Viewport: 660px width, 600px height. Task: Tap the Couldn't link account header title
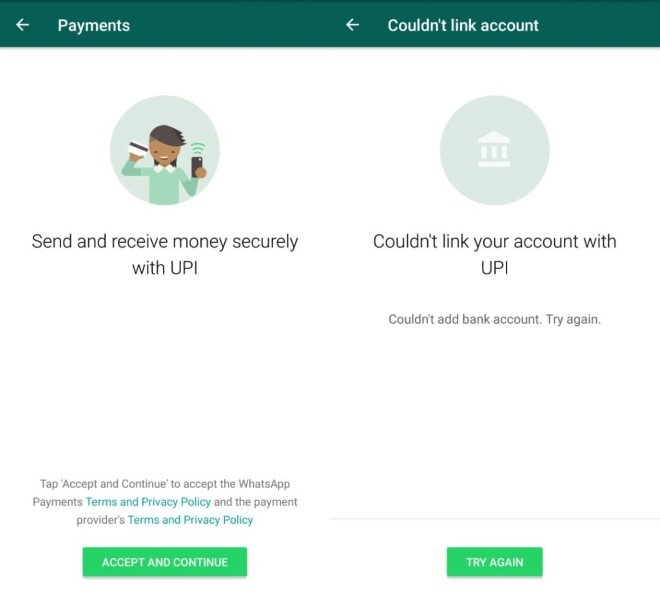click(x=463, y=25)
